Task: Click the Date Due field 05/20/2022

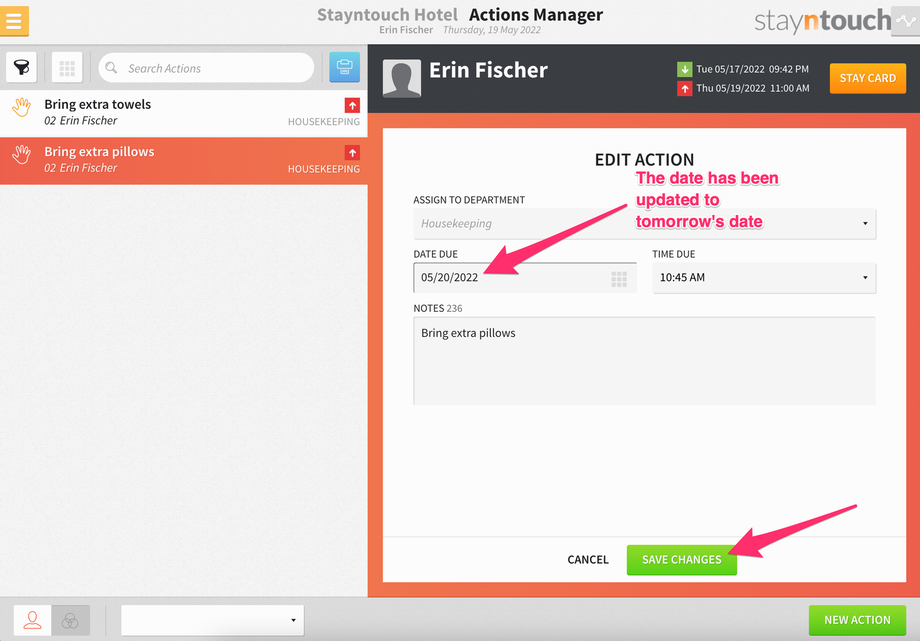Action: point(525,278)
